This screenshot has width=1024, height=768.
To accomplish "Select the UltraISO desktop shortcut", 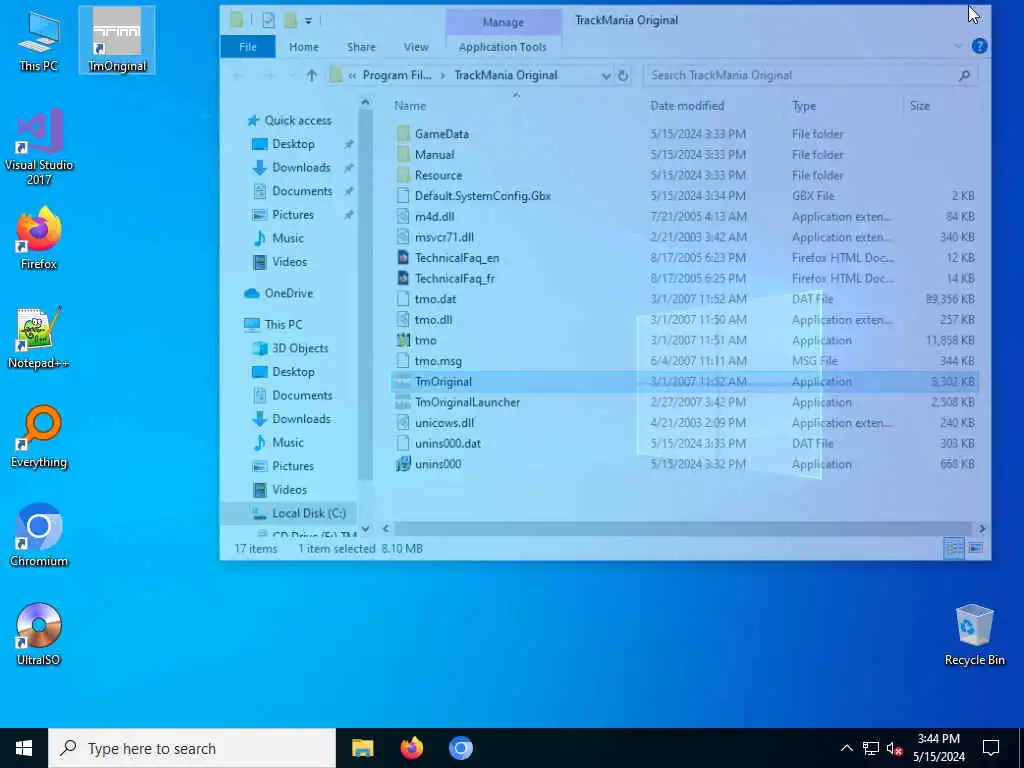I will pyautogui.click(x=39, y=634).
